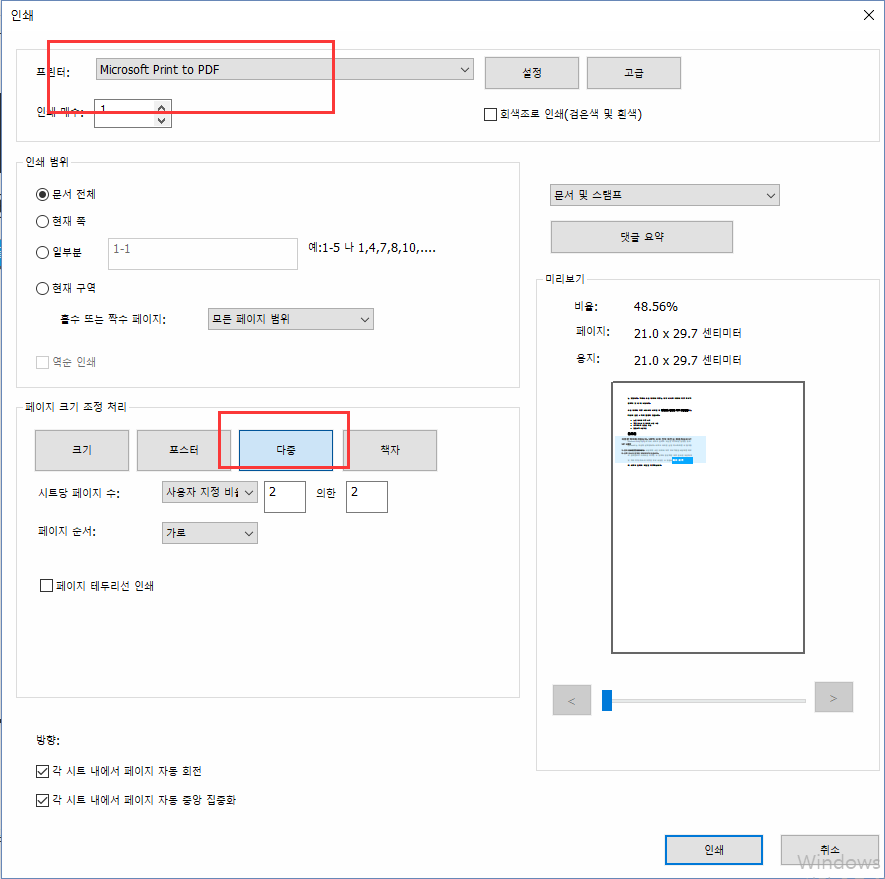Expand 모든 페이지 범위 dropdown
Viewport: 885px width, 879px height.
(290, 319)
